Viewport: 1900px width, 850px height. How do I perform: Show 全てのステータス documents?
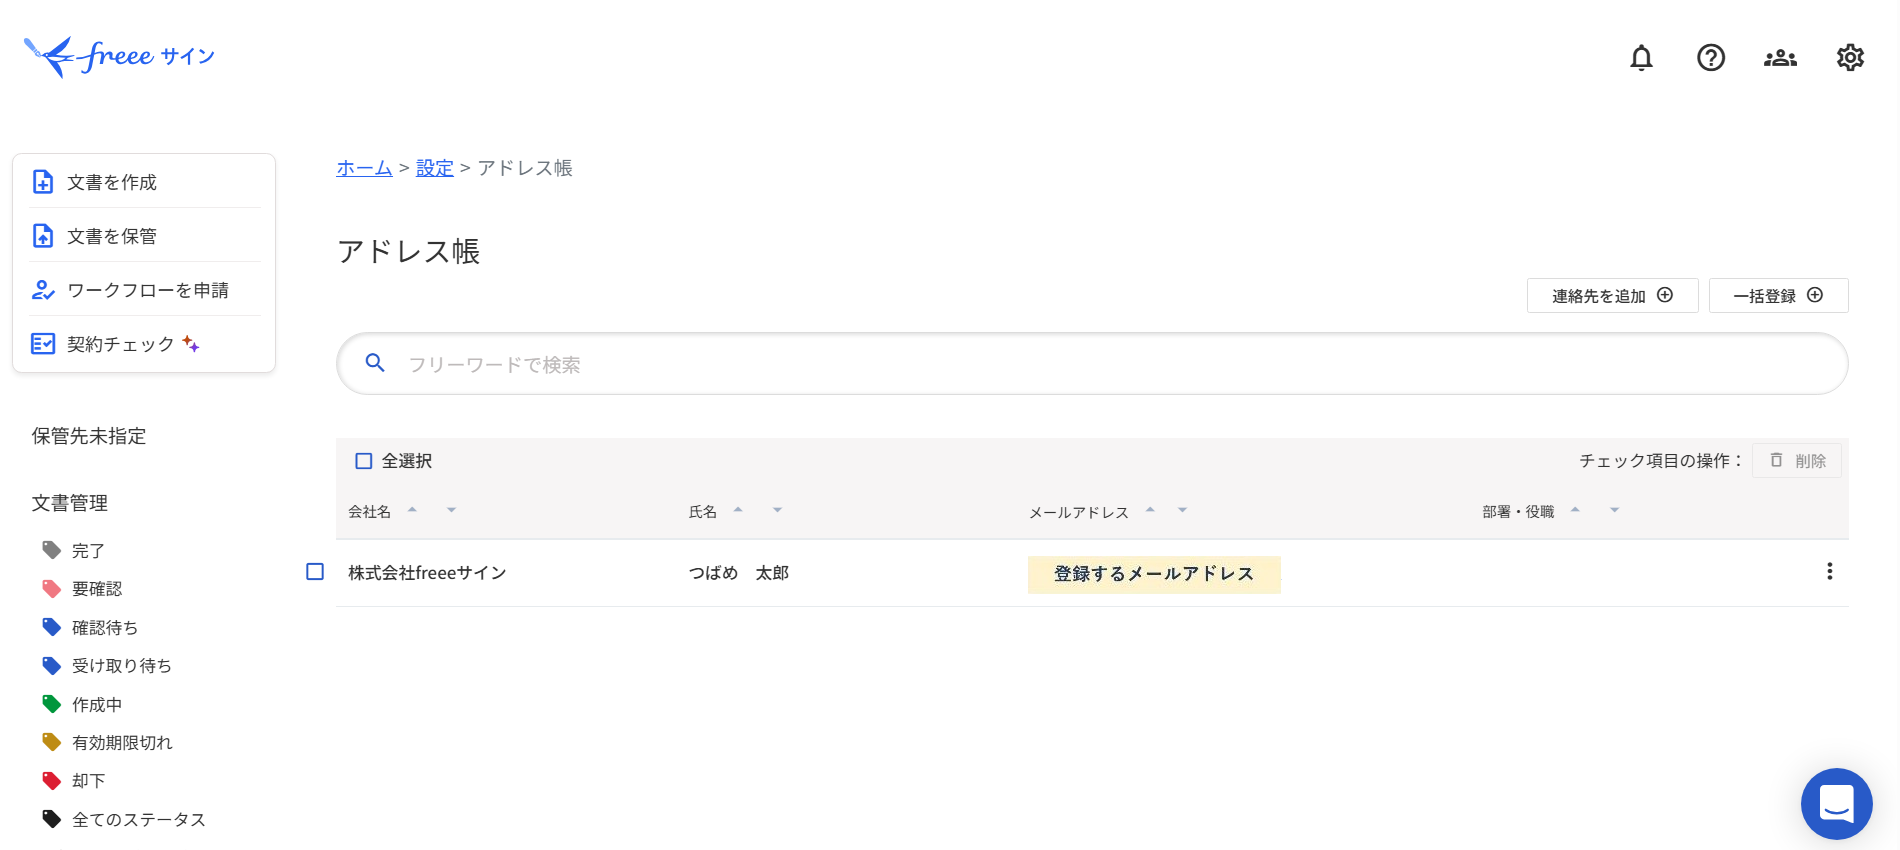pos(139,820)
